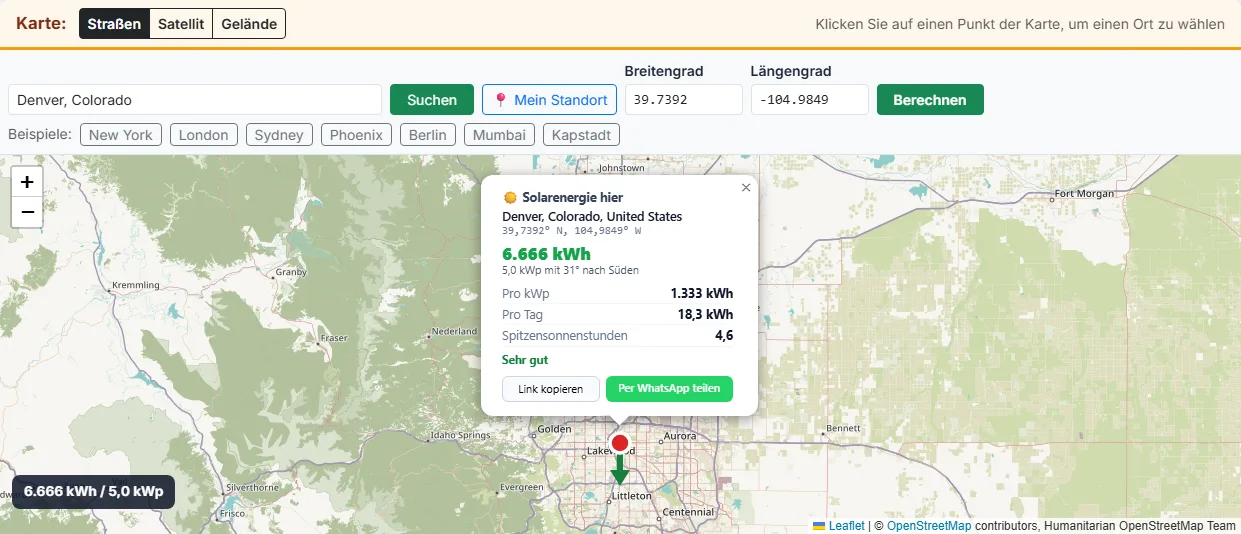
Task: Click the green 6.666 kWh value
Action: [546, 254]
